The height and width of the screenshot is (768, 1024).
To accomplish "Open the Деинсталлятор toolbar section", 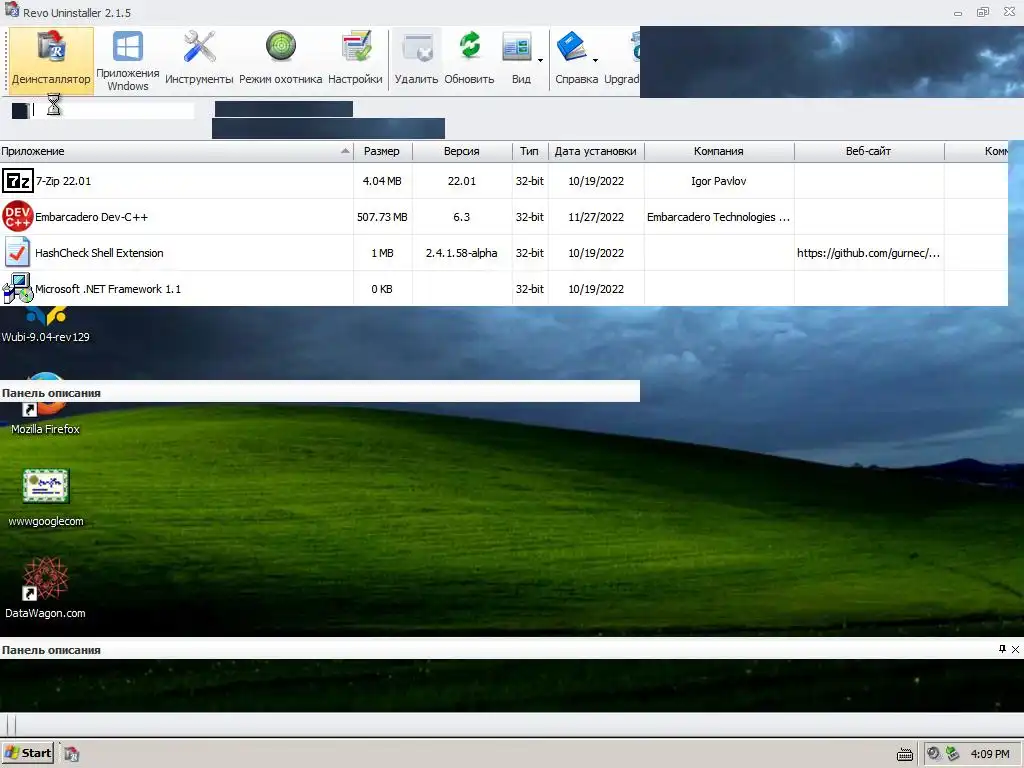I will 51,61.
